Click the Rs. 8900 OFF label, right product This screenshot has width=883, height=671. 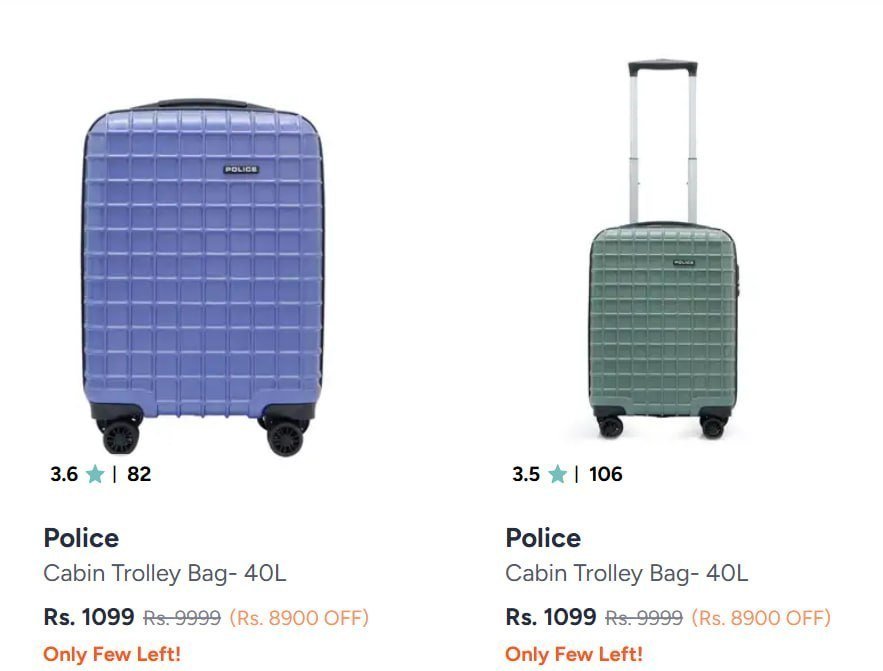pyautogui.click(x=761, y=618)
